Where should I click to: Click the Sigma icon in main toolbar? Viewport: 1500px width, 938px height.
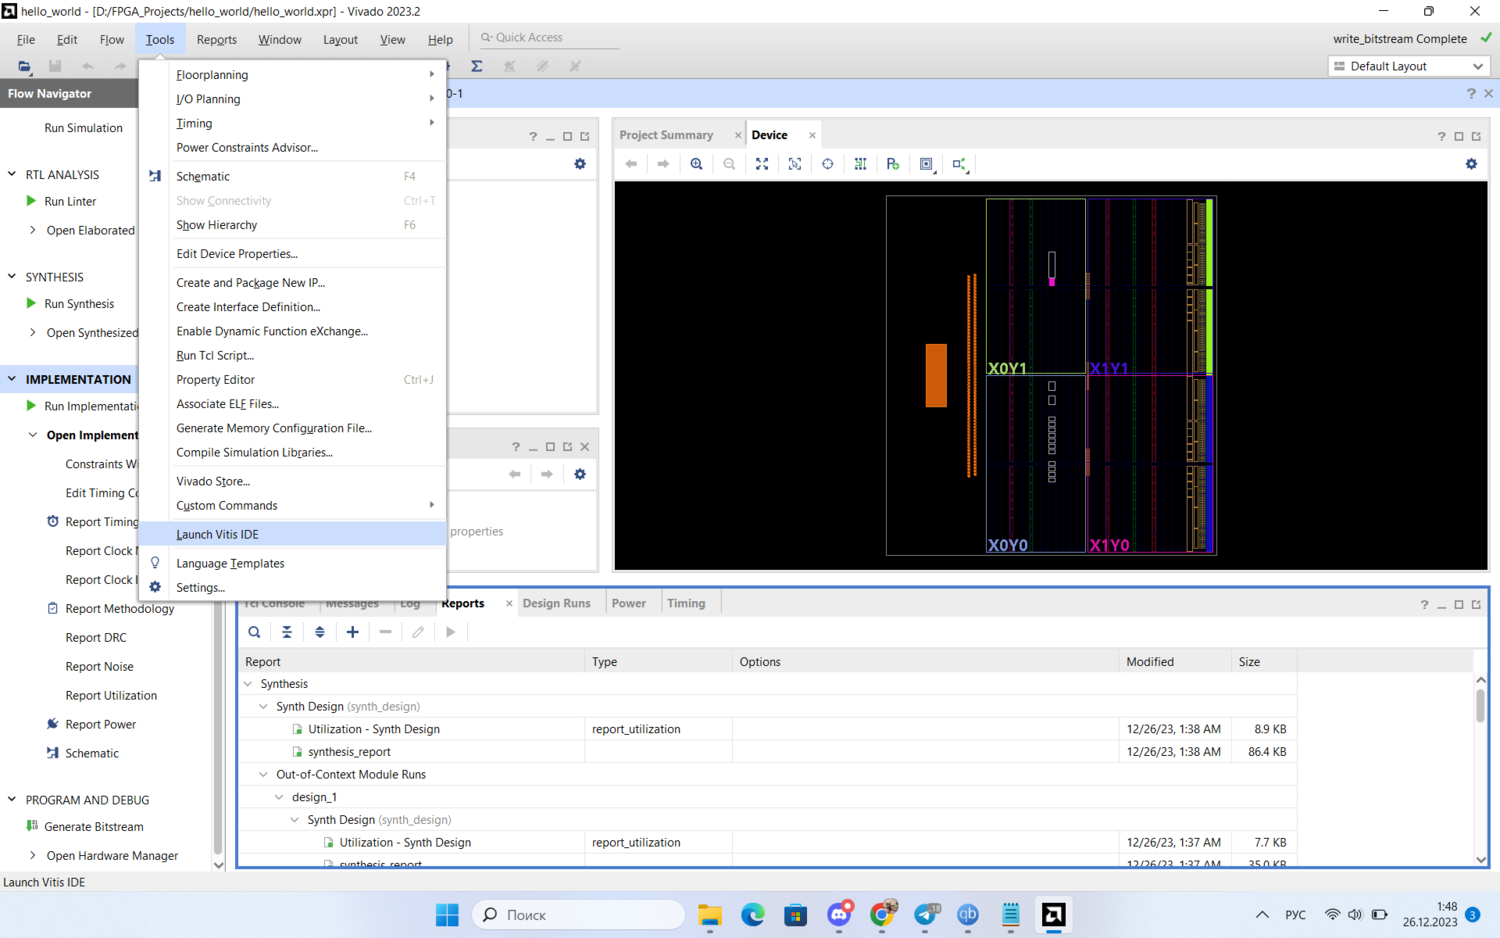pos(477,66)
